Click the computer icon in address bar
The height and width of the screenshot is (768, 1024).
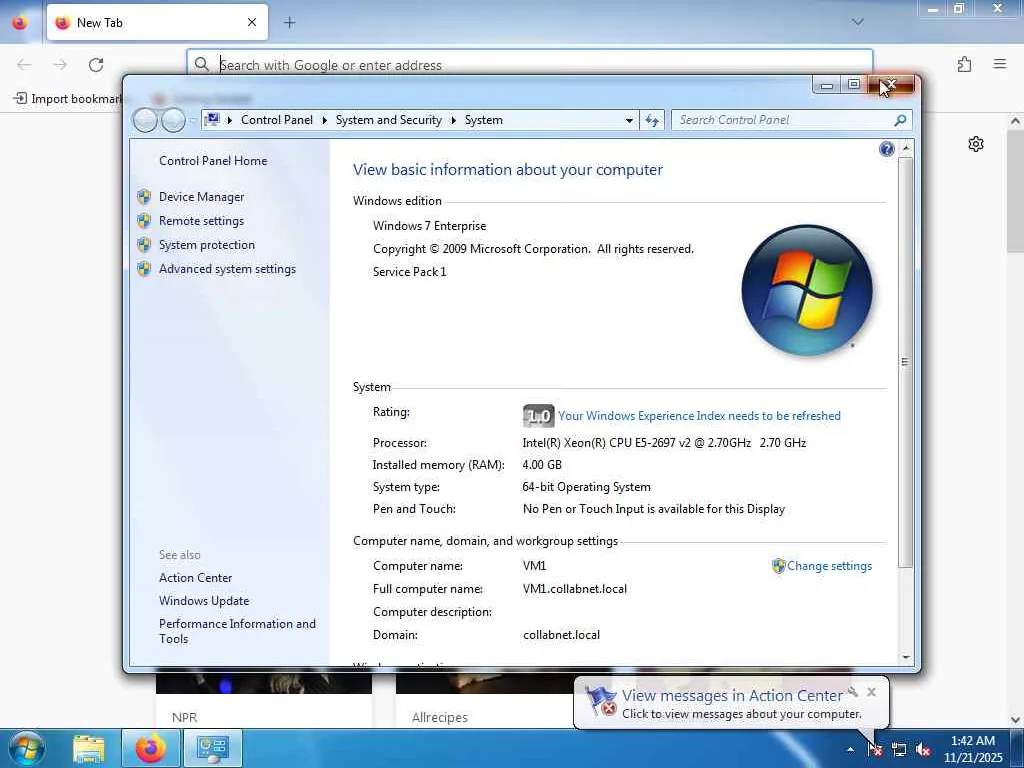pos(212,120)
